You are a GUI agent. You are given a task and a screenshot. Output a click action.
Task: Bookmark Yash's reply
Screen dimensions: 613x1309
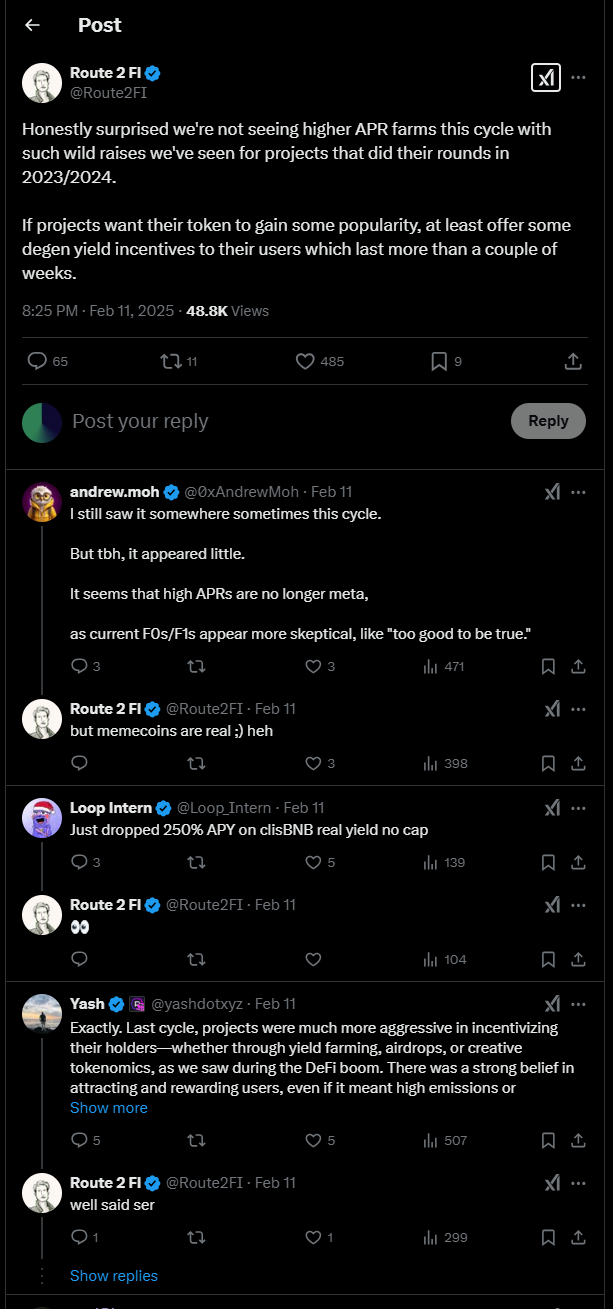pyautogui.click(x=548, y=1140)
